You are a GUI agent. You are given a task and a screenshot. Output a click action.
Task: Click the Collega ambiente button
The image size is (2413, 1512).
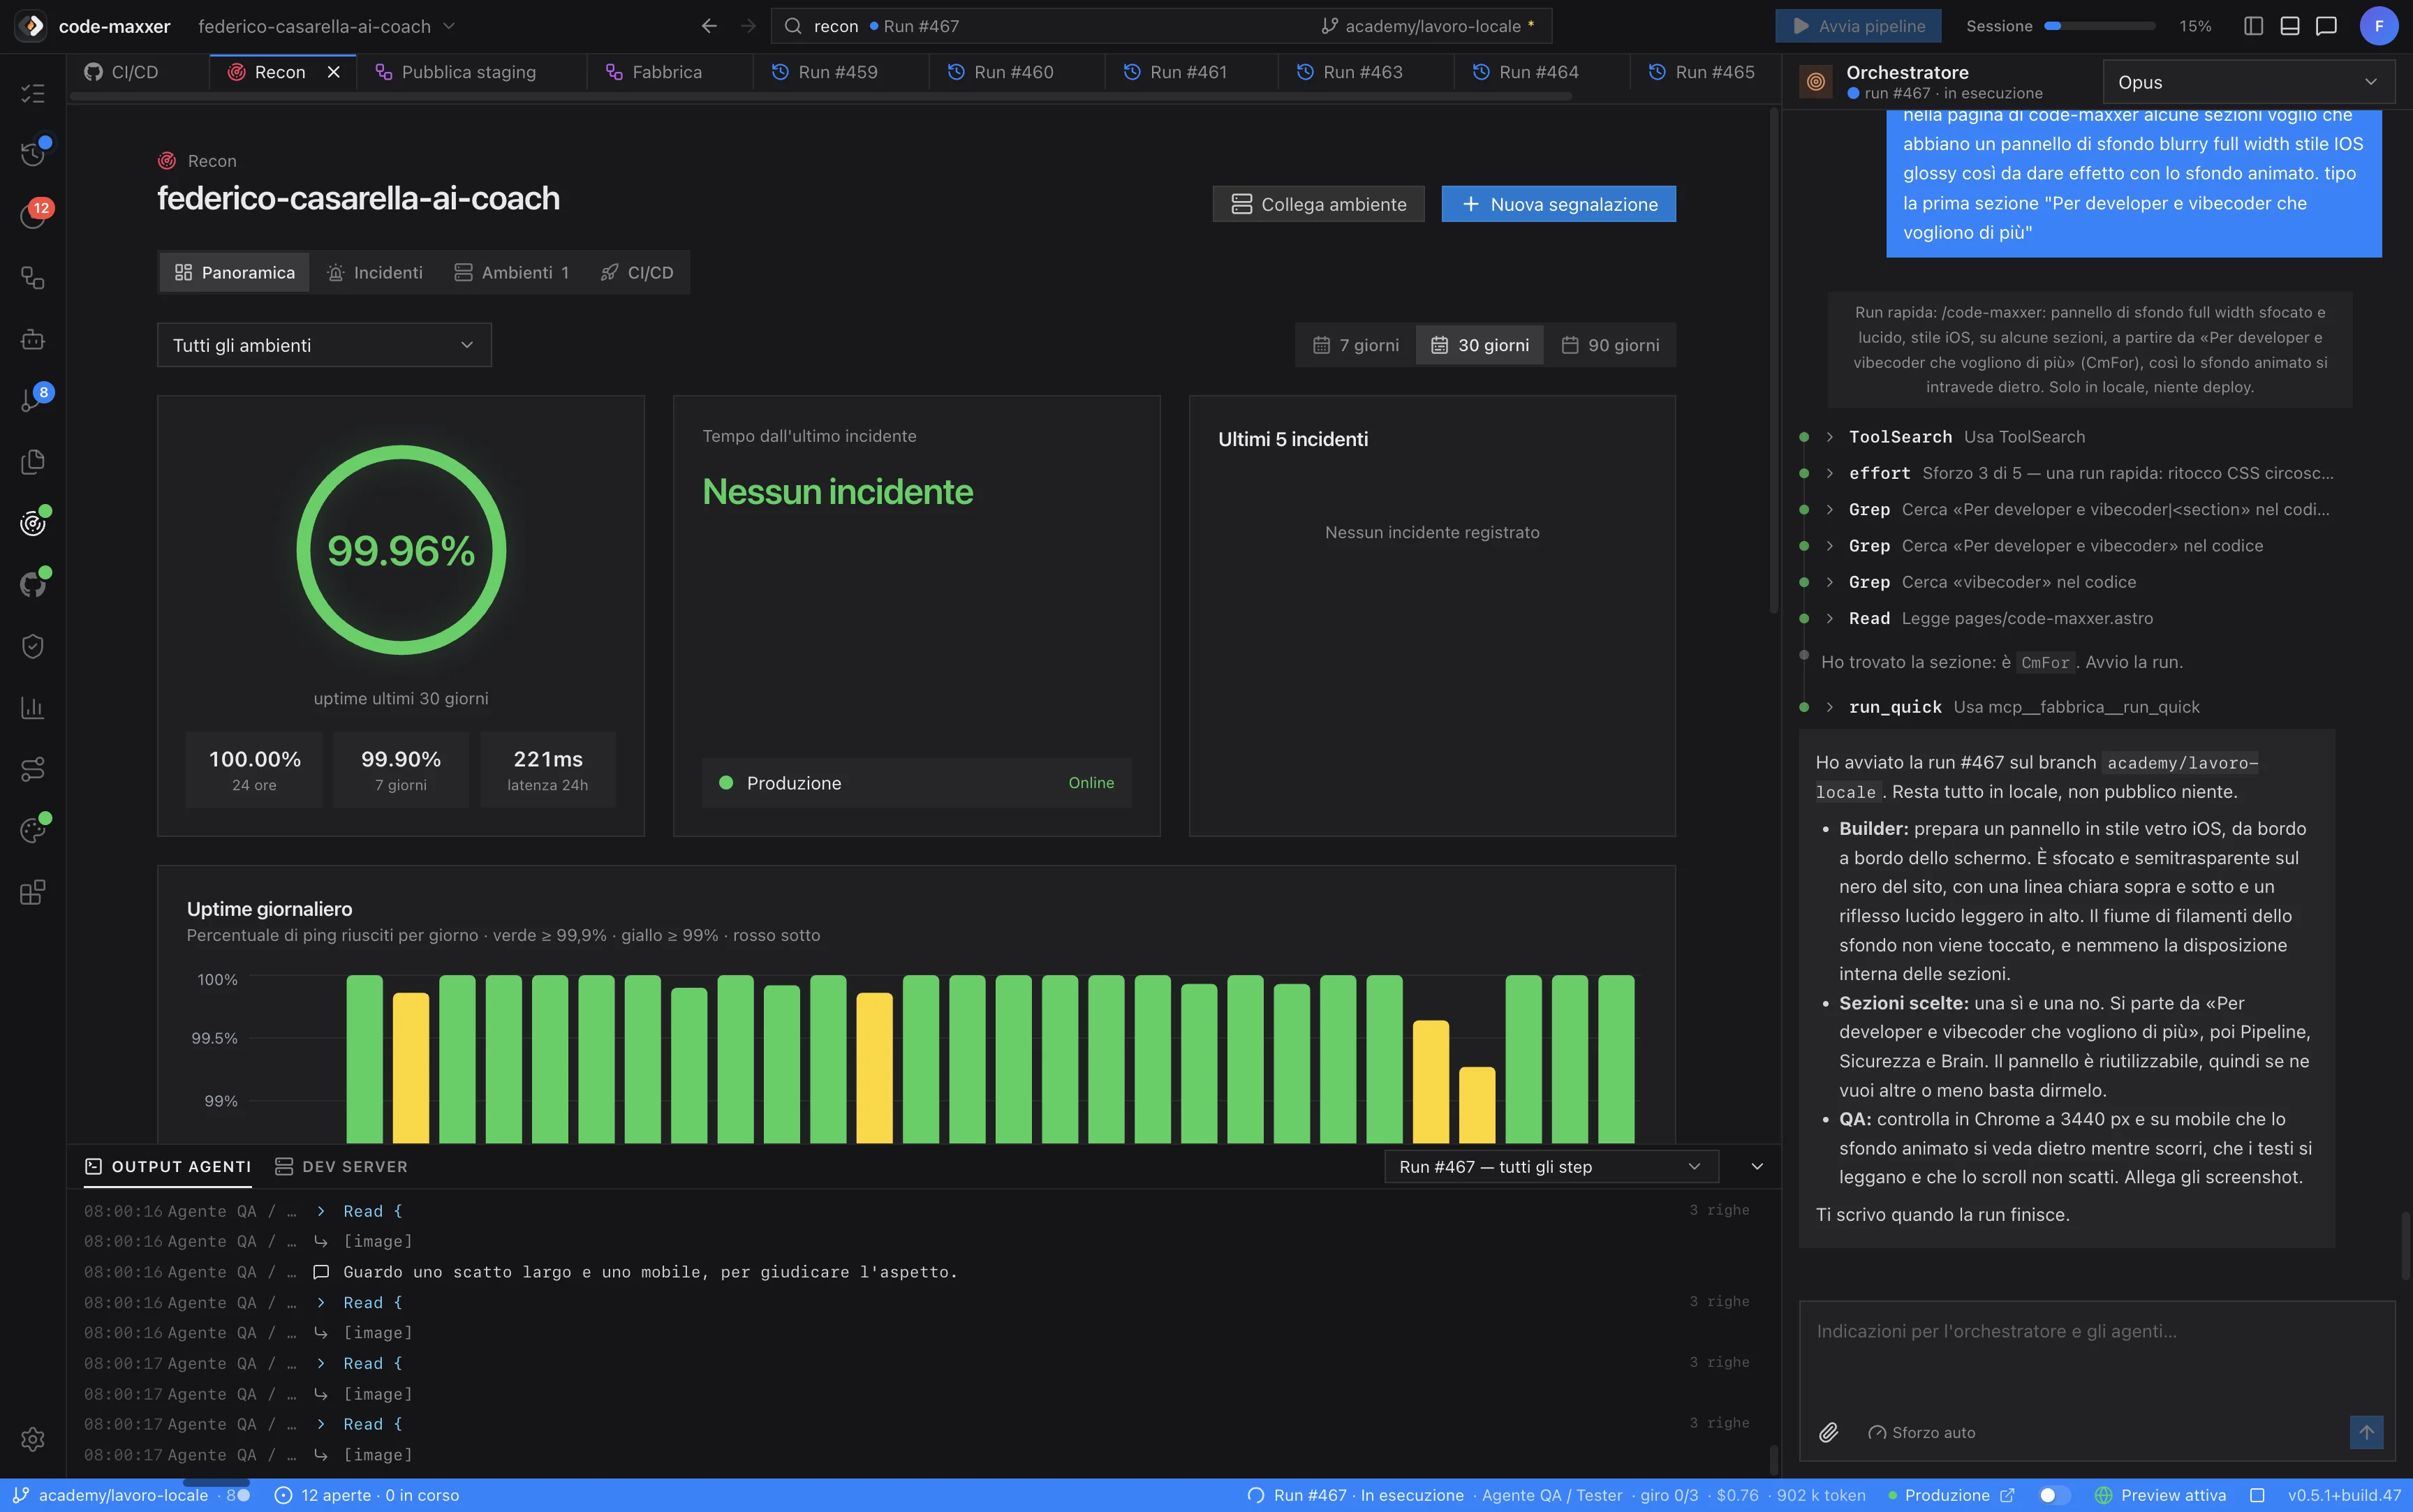[1318, 204]
